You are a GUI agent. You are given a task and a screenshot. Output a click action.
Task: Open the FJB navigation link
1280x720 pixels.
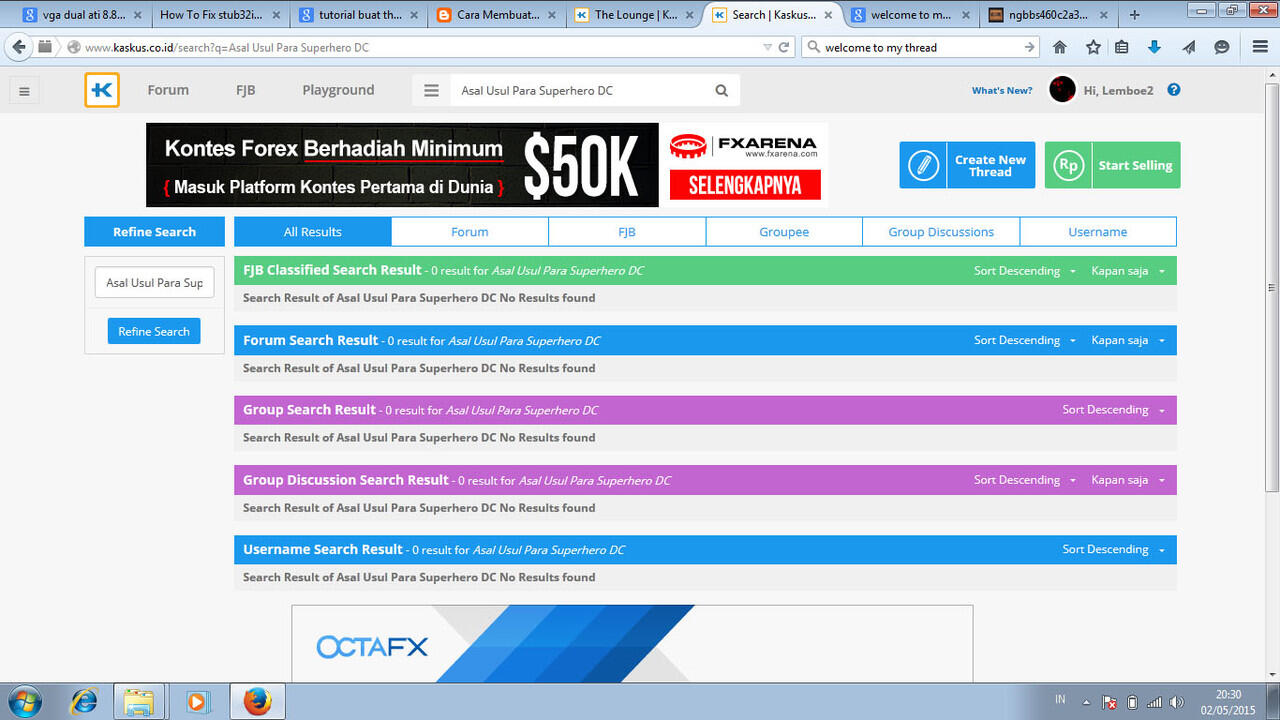(x=245, y=90)
